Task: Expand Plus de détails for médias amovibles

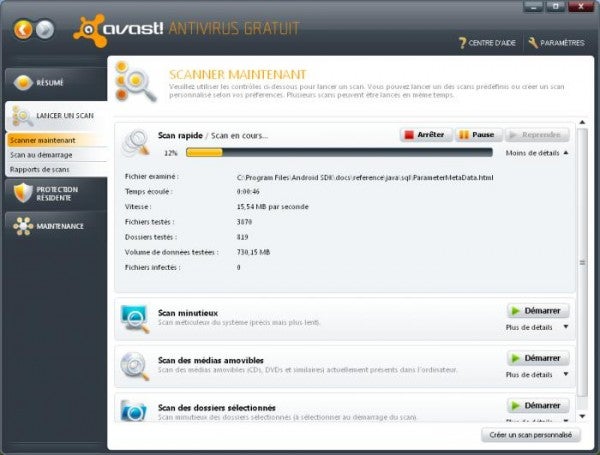Action: [537, 374]
